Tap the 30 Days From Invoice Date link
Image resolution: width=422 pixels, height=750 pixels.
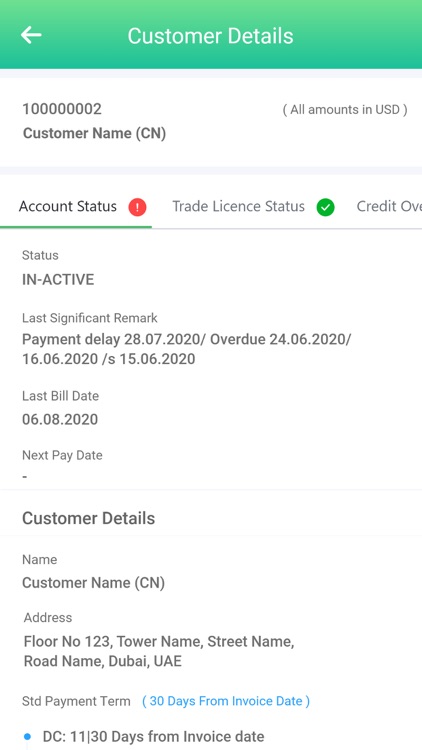pyautogui.click(x=226, y=701)
